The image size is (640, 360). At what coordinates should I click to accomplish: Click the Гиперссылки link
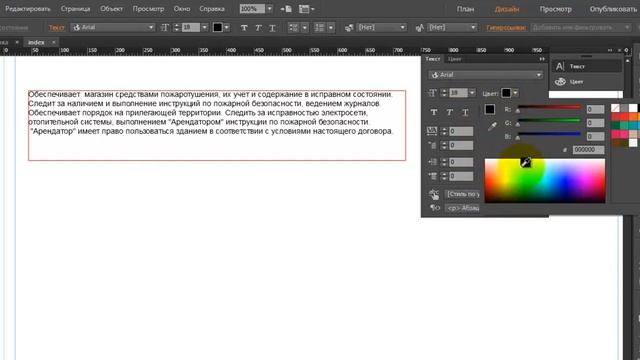(x=506, y=28)
